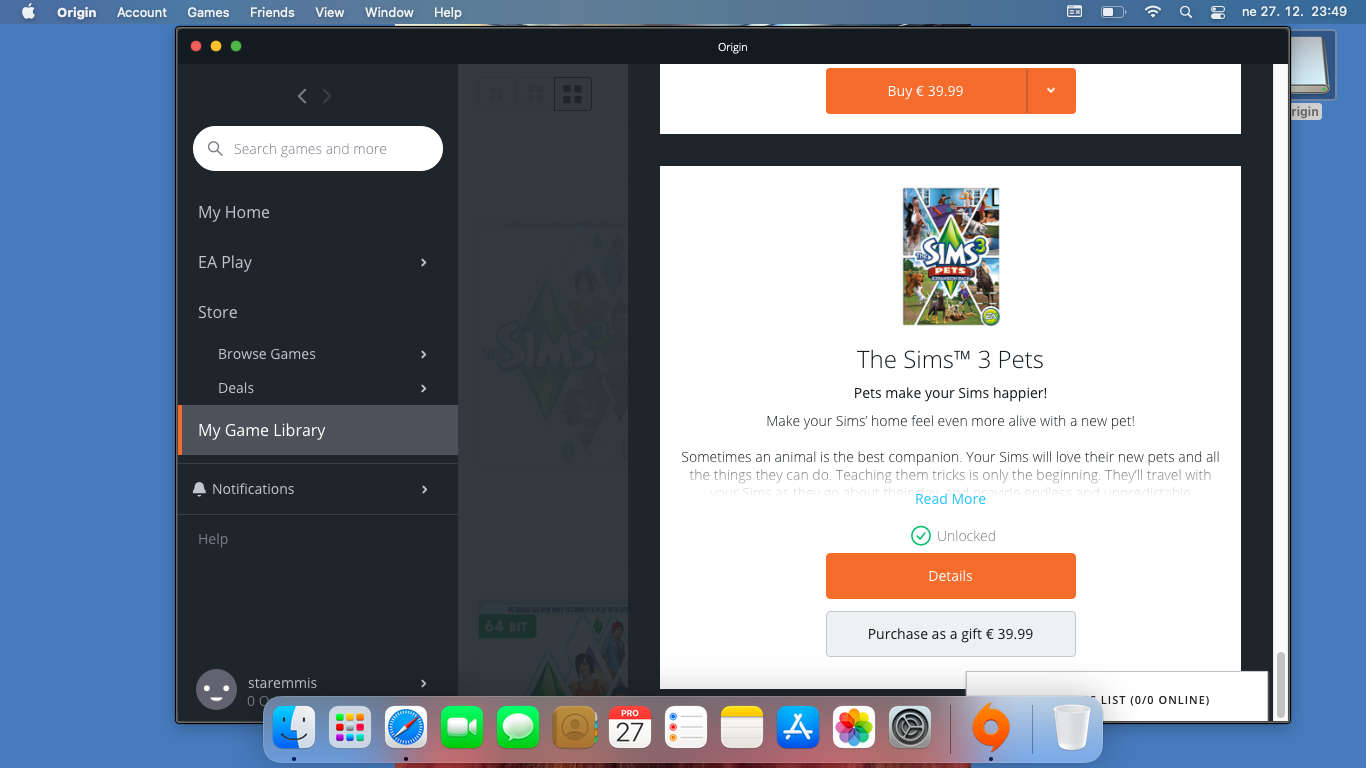Click the Details button for Sims 3 Pets
1366x768 pixels.
(x=950, y=576)
